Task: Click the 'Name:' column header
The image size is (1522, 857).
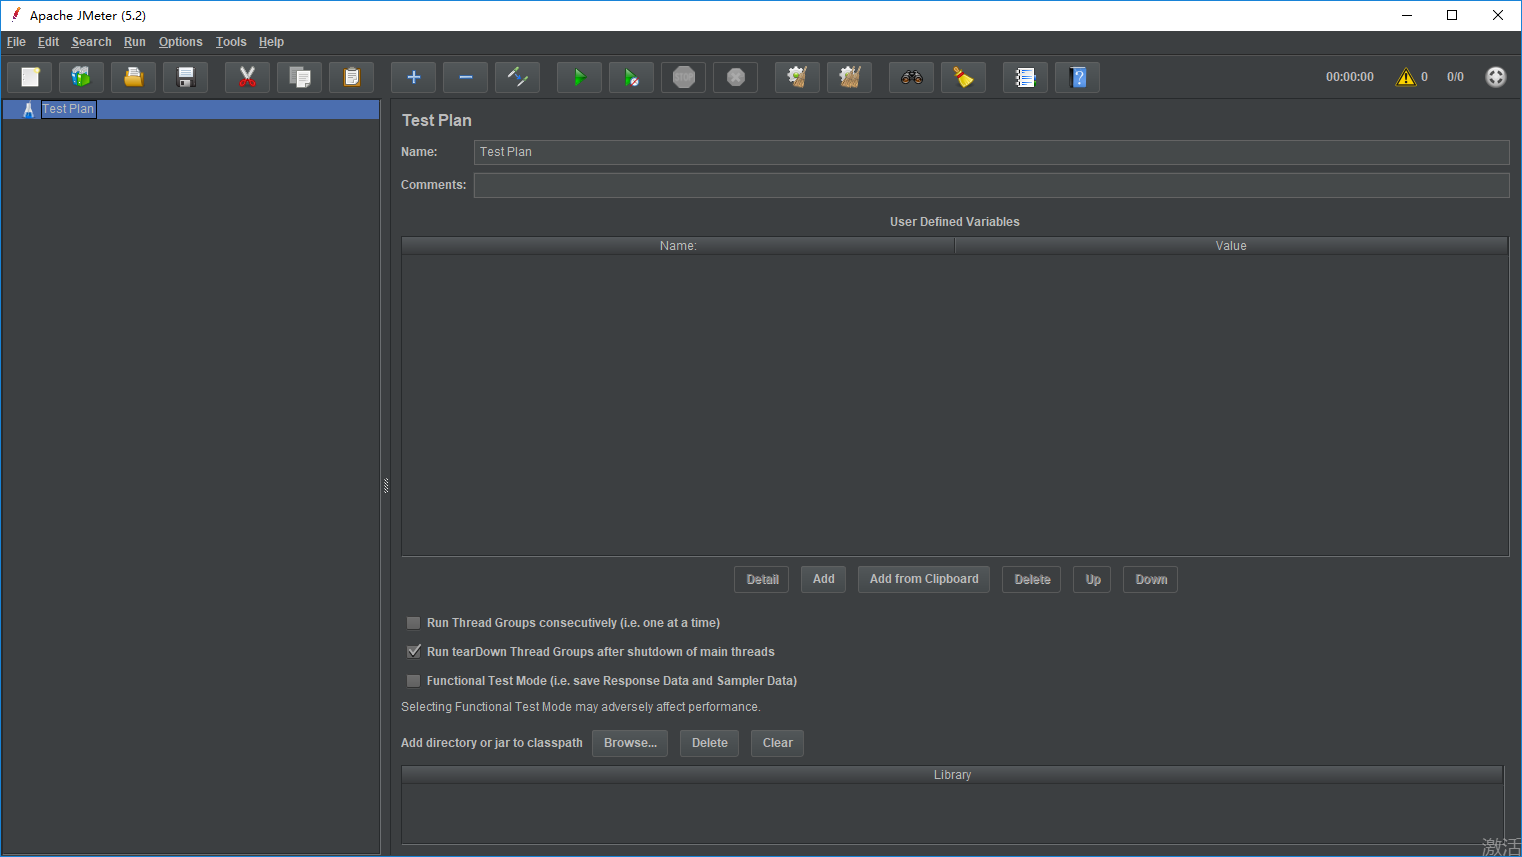Action: tap(678, 246)
